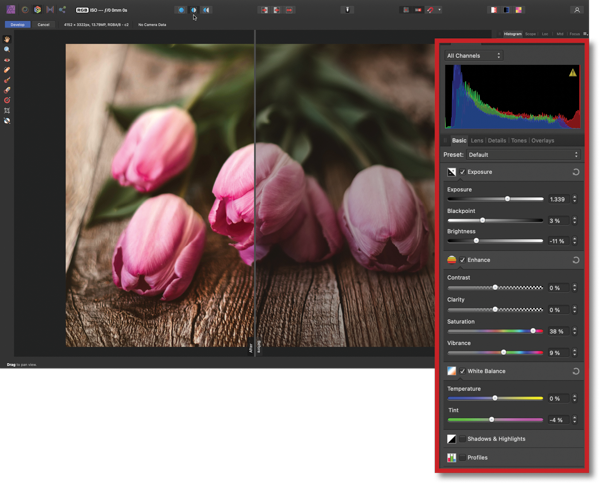Reset the Enhance section
The image size is (600, 484).
[x=576, y=260]
